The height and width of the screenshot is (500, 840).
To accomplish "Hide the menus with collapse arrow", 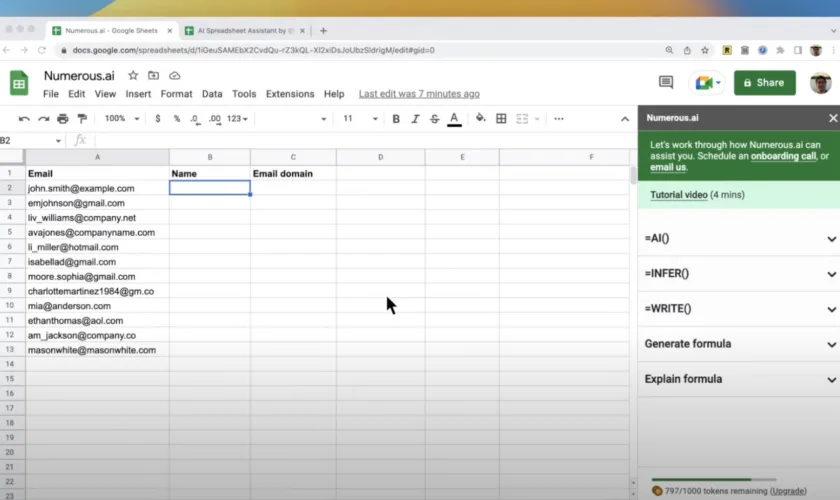I will 625,119.
